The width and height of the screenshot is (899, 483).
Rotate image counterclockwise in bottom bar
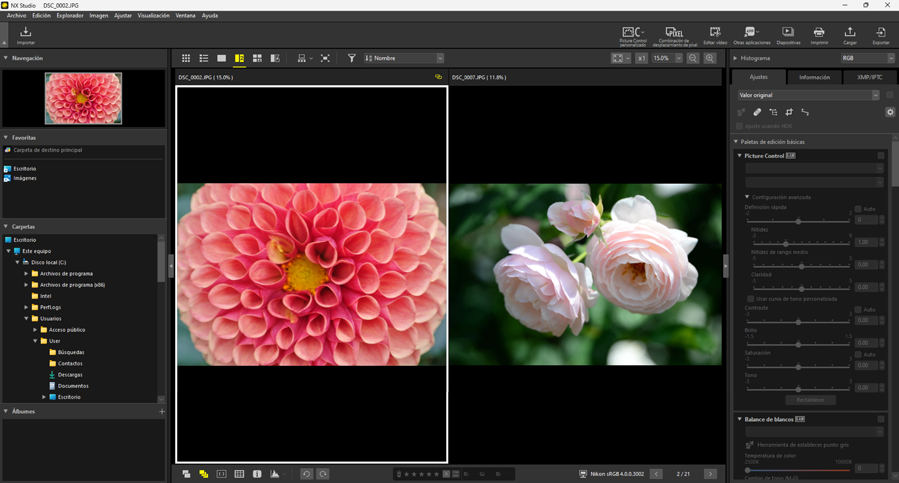(307, 474)
